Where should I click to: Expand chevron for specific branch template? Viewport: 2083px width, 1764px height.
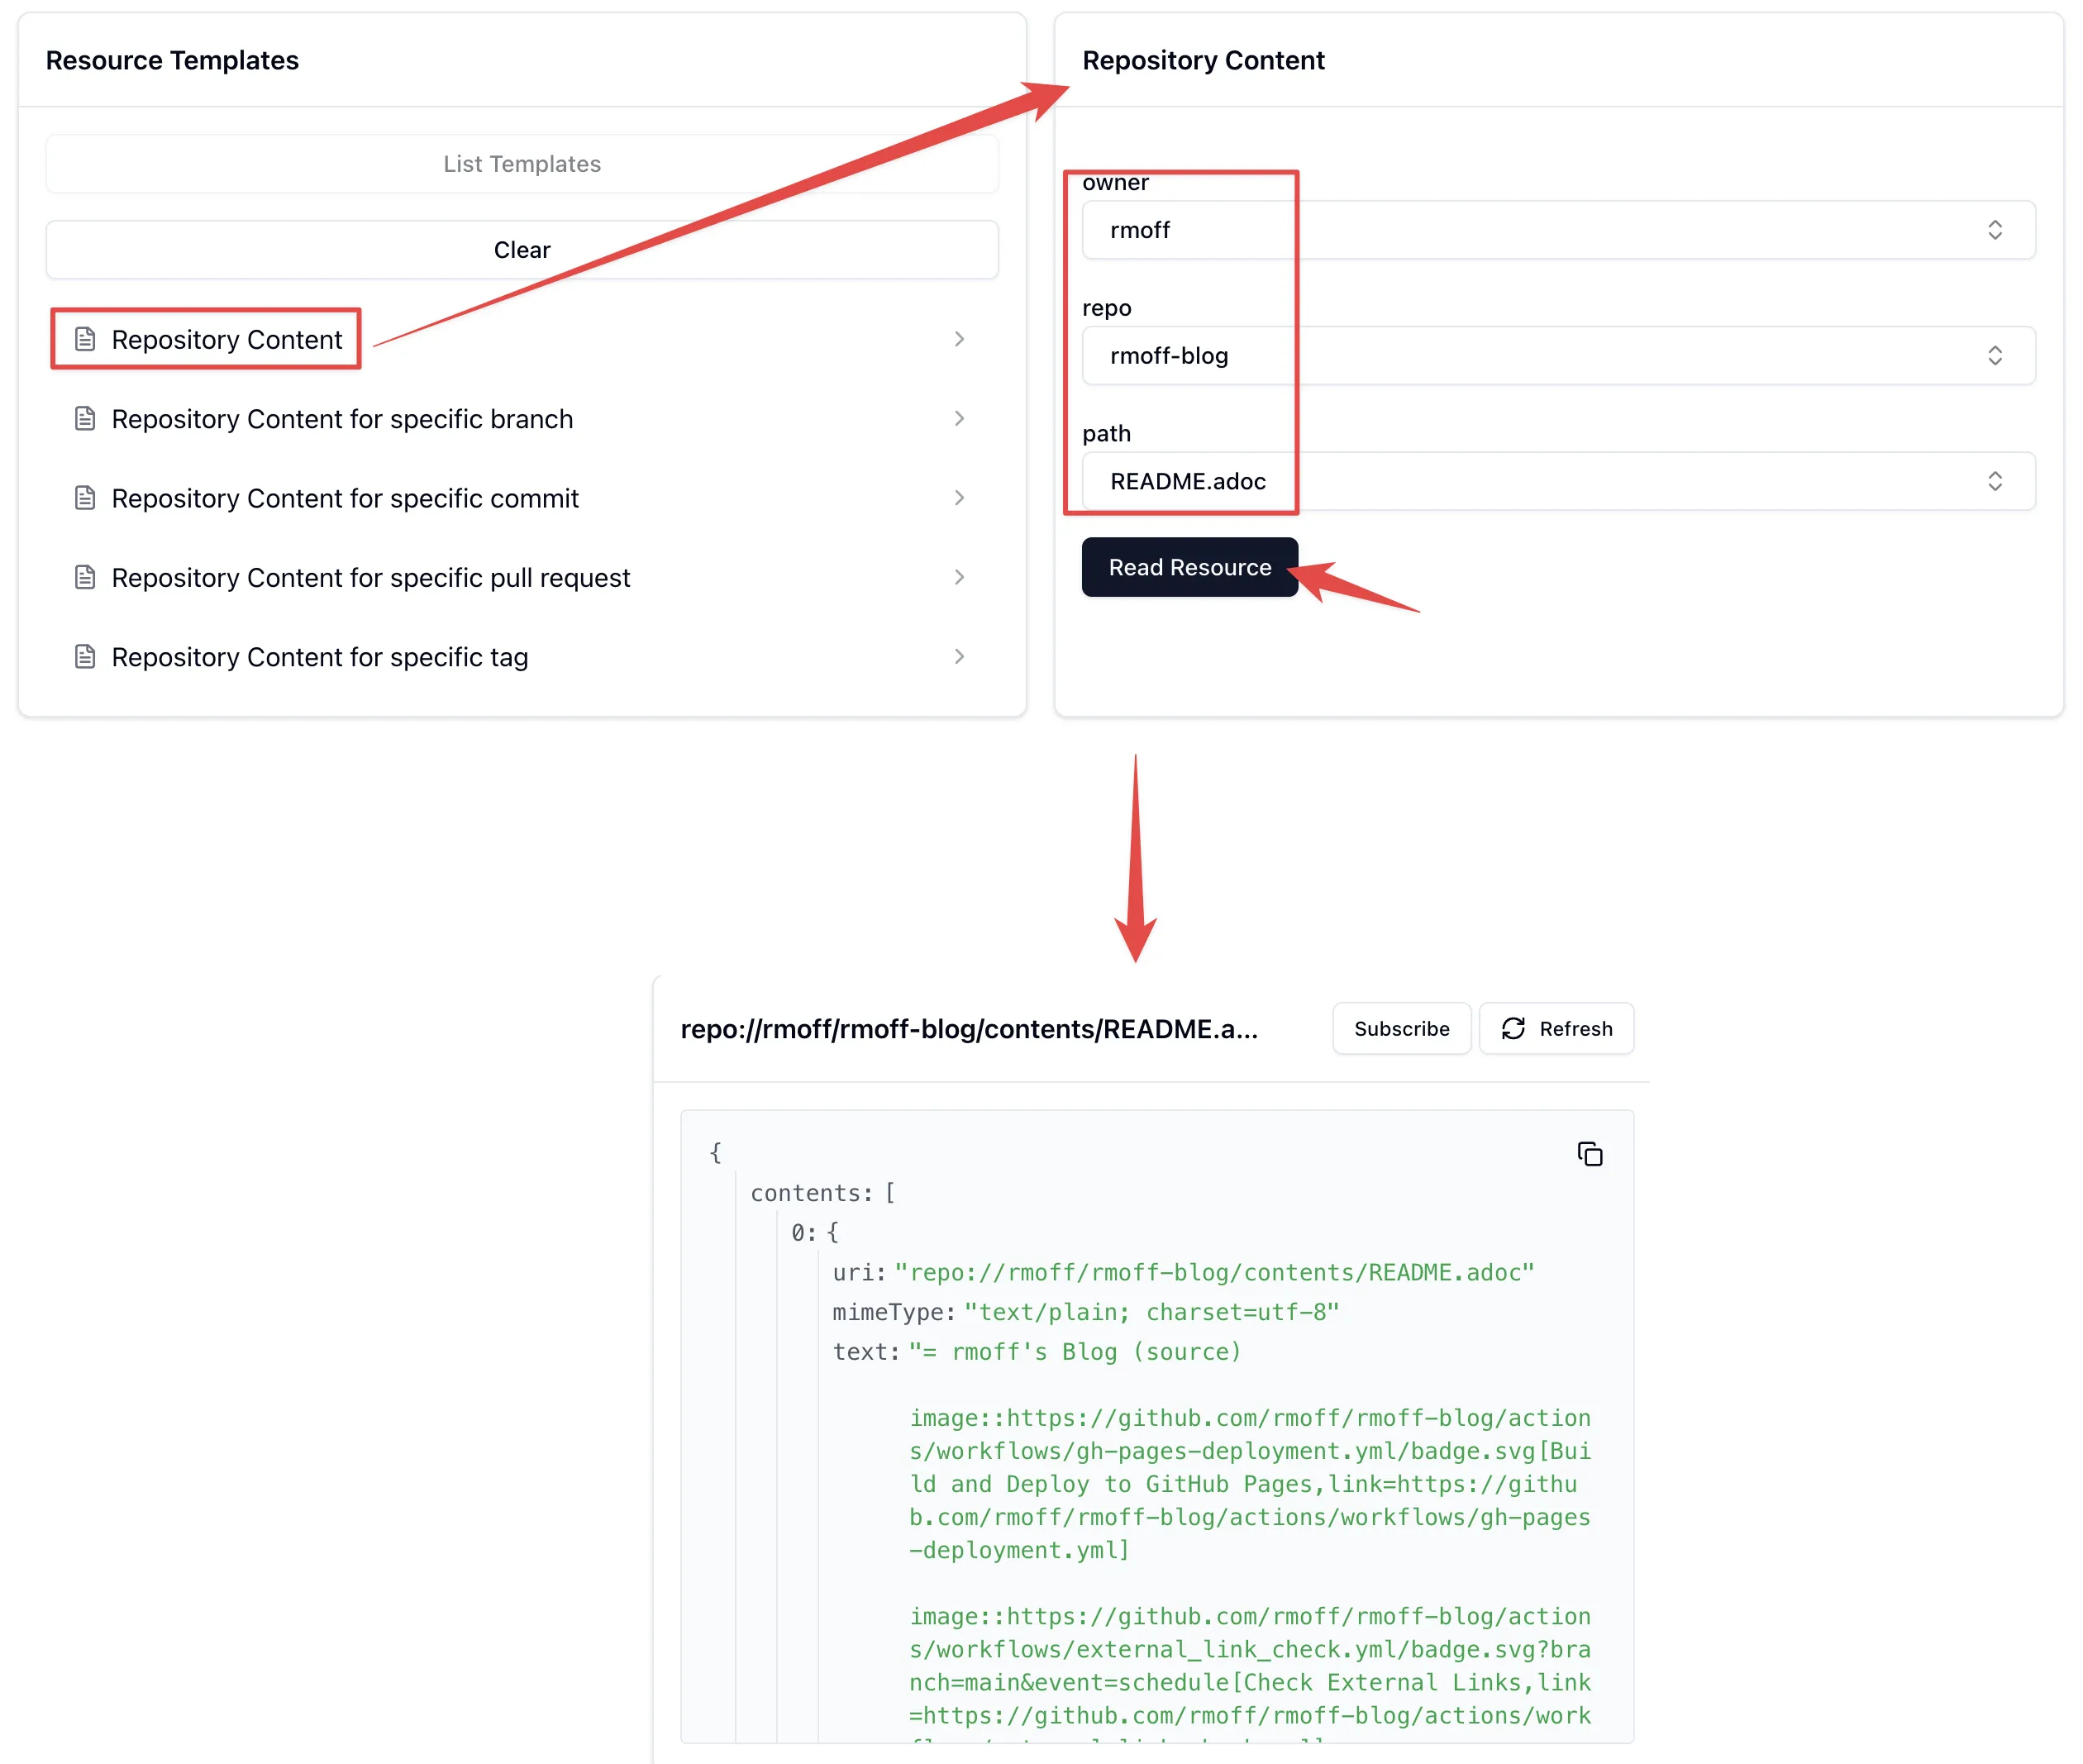959,418
